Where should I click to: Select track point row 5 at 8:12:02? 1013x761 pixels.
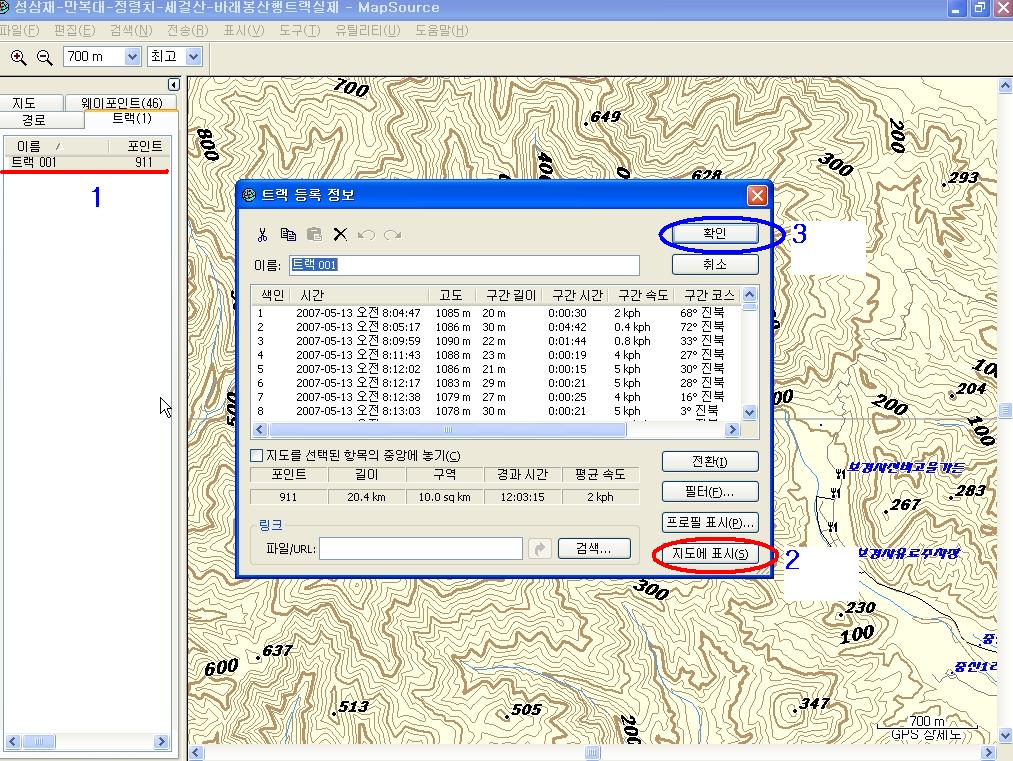[x=496, y=369]
